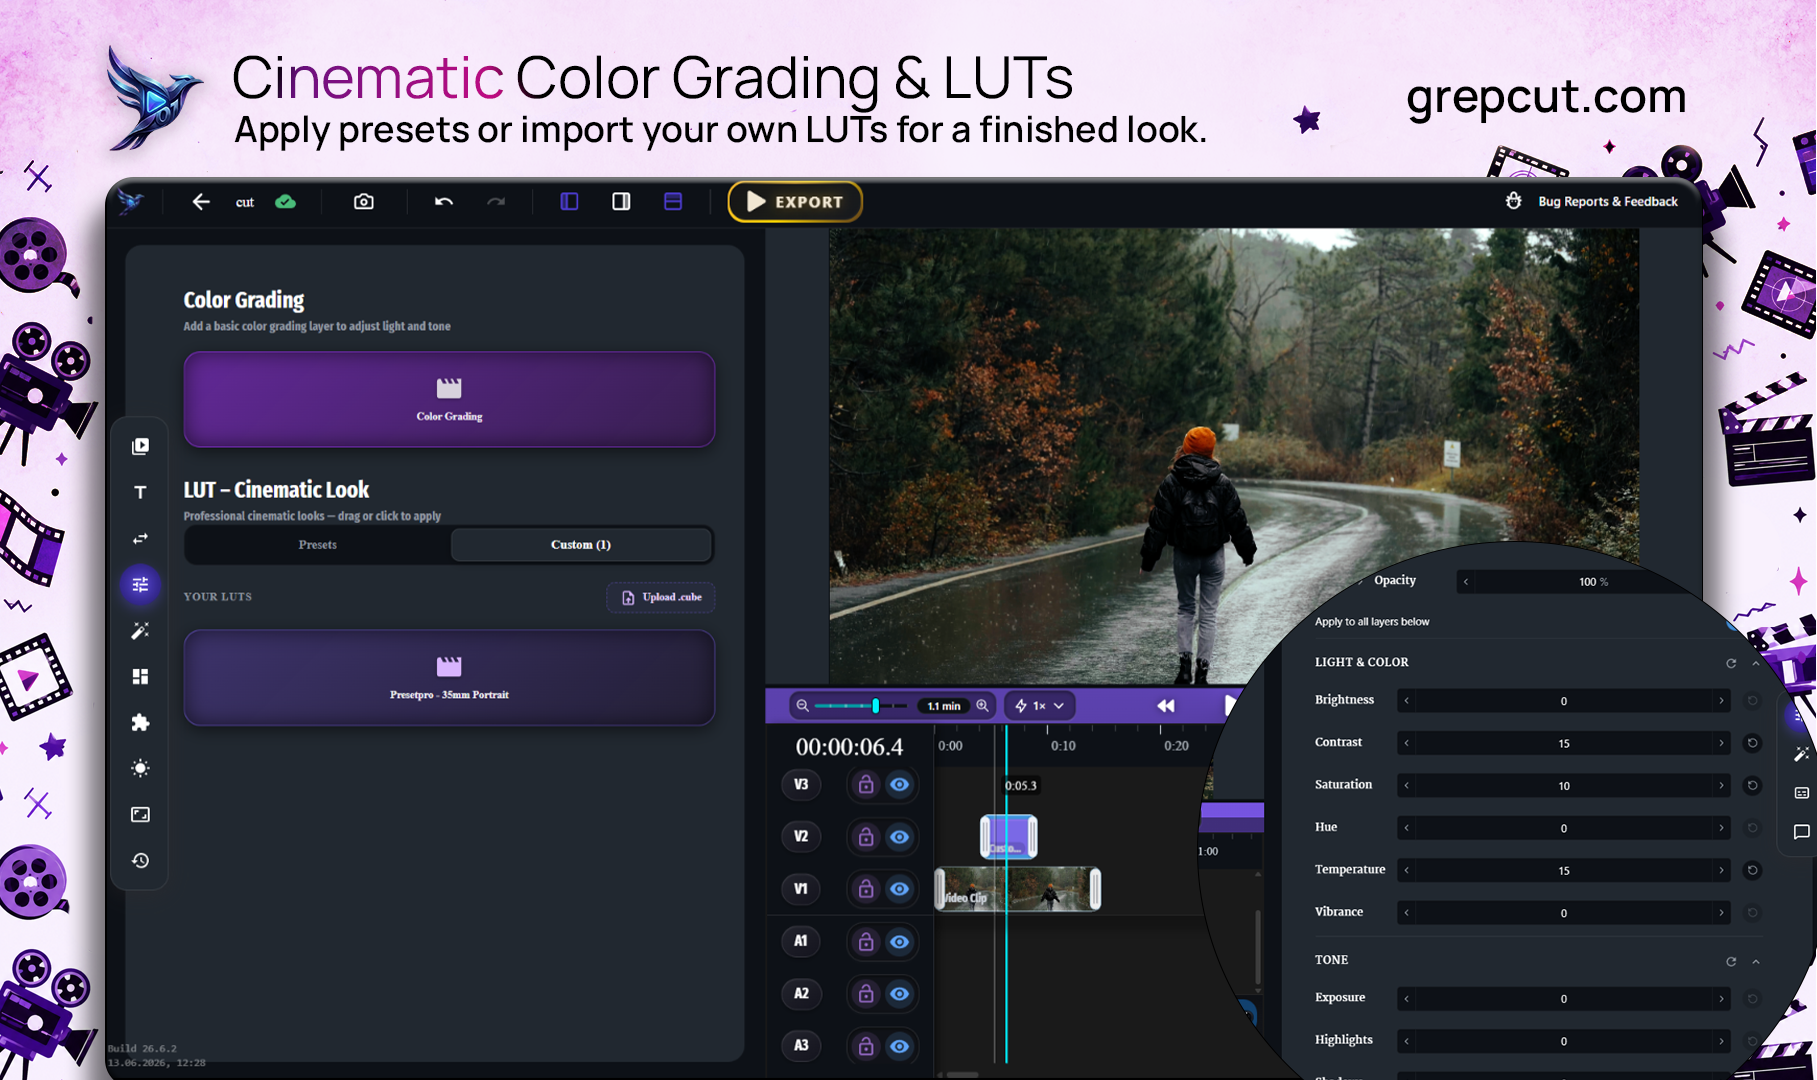This screenshot has height=1080, width=1817.
Task: Increase Saturation with right arrow
Action: pos(1721,786)
